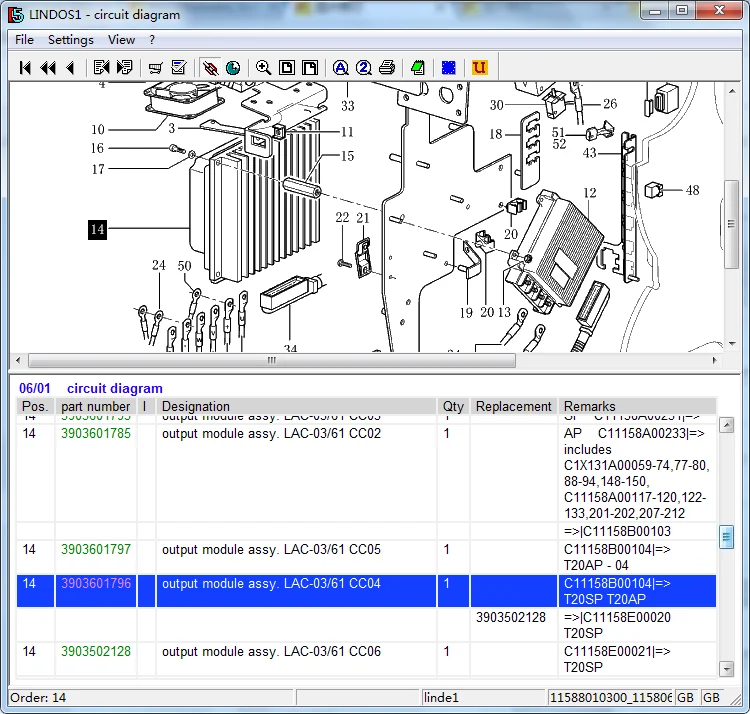
Task: Click the green clock history icon
Action: pyautogui.click(x=233, y=68)
